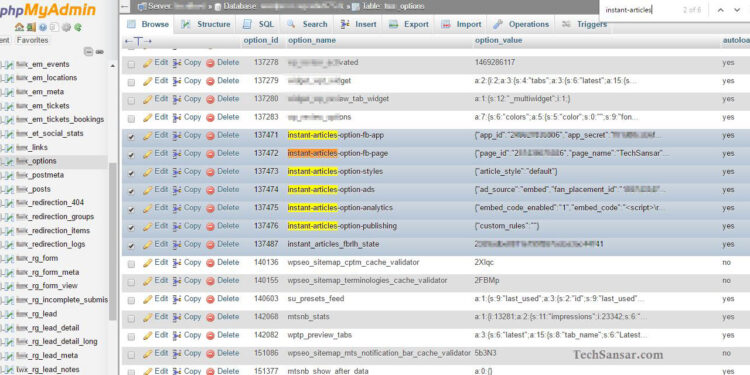Click pencil icon for row 140136
The width and height of the screenshot is (750, 375).
coord(148,263)
